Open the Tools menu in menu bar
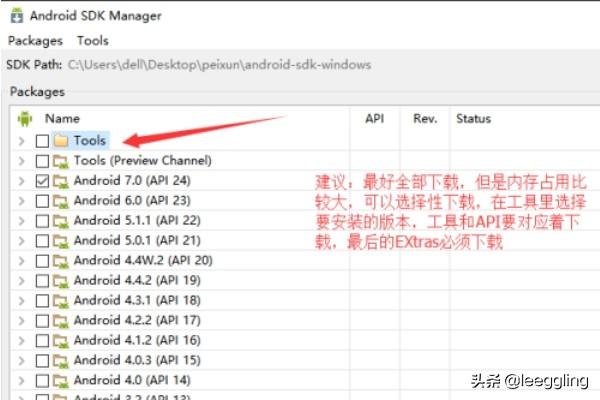This screenshot has width=600, height=400. click(x=93, y=41)
